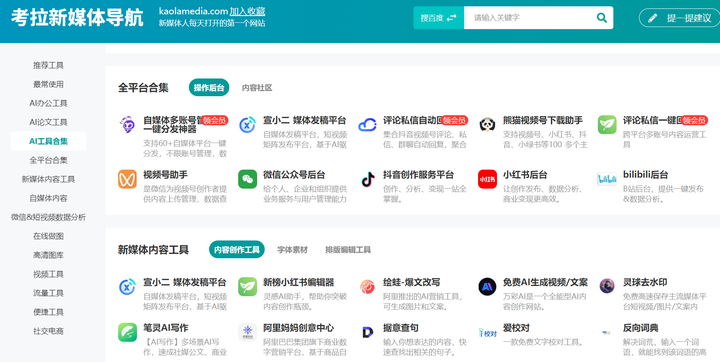Click the 领会员 badge on 评论私信一键回复 card
720x362 pixels.
[x=694, y=120]
